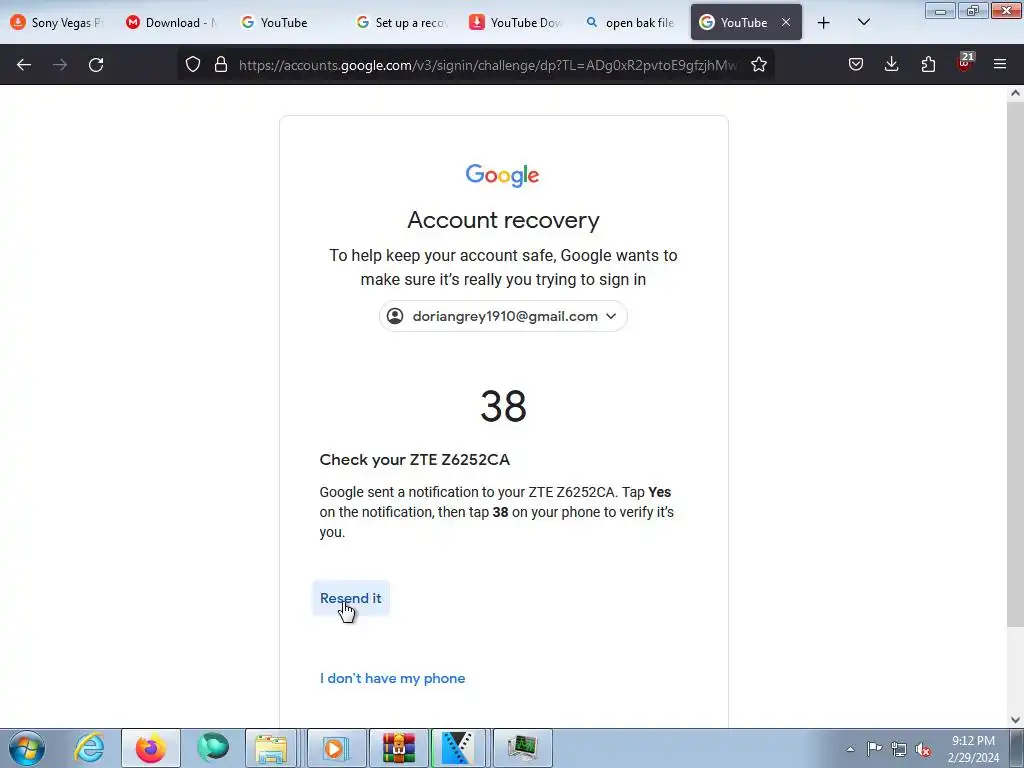Image resolution: width=1024 pixels, height=768 pixels.
Task: Reload the page with the refresh icon
Action: coord(96,65)
